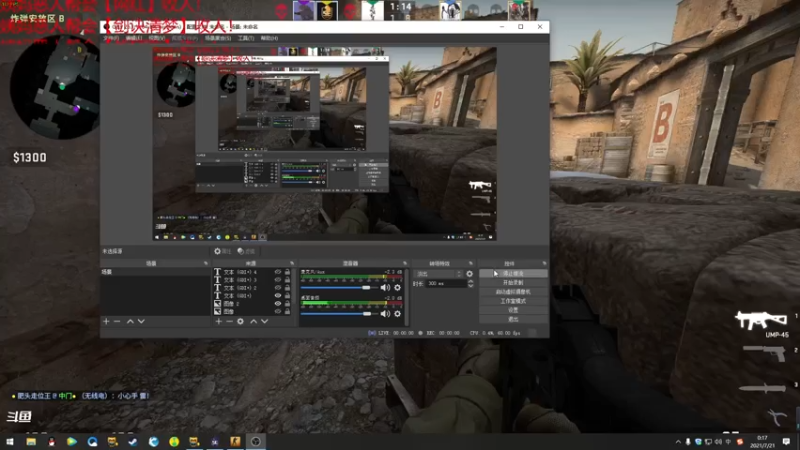Mute the 麦克风/Aux speaker icon
This screenshot has width=800, height=450.
(x=385, y=288)
